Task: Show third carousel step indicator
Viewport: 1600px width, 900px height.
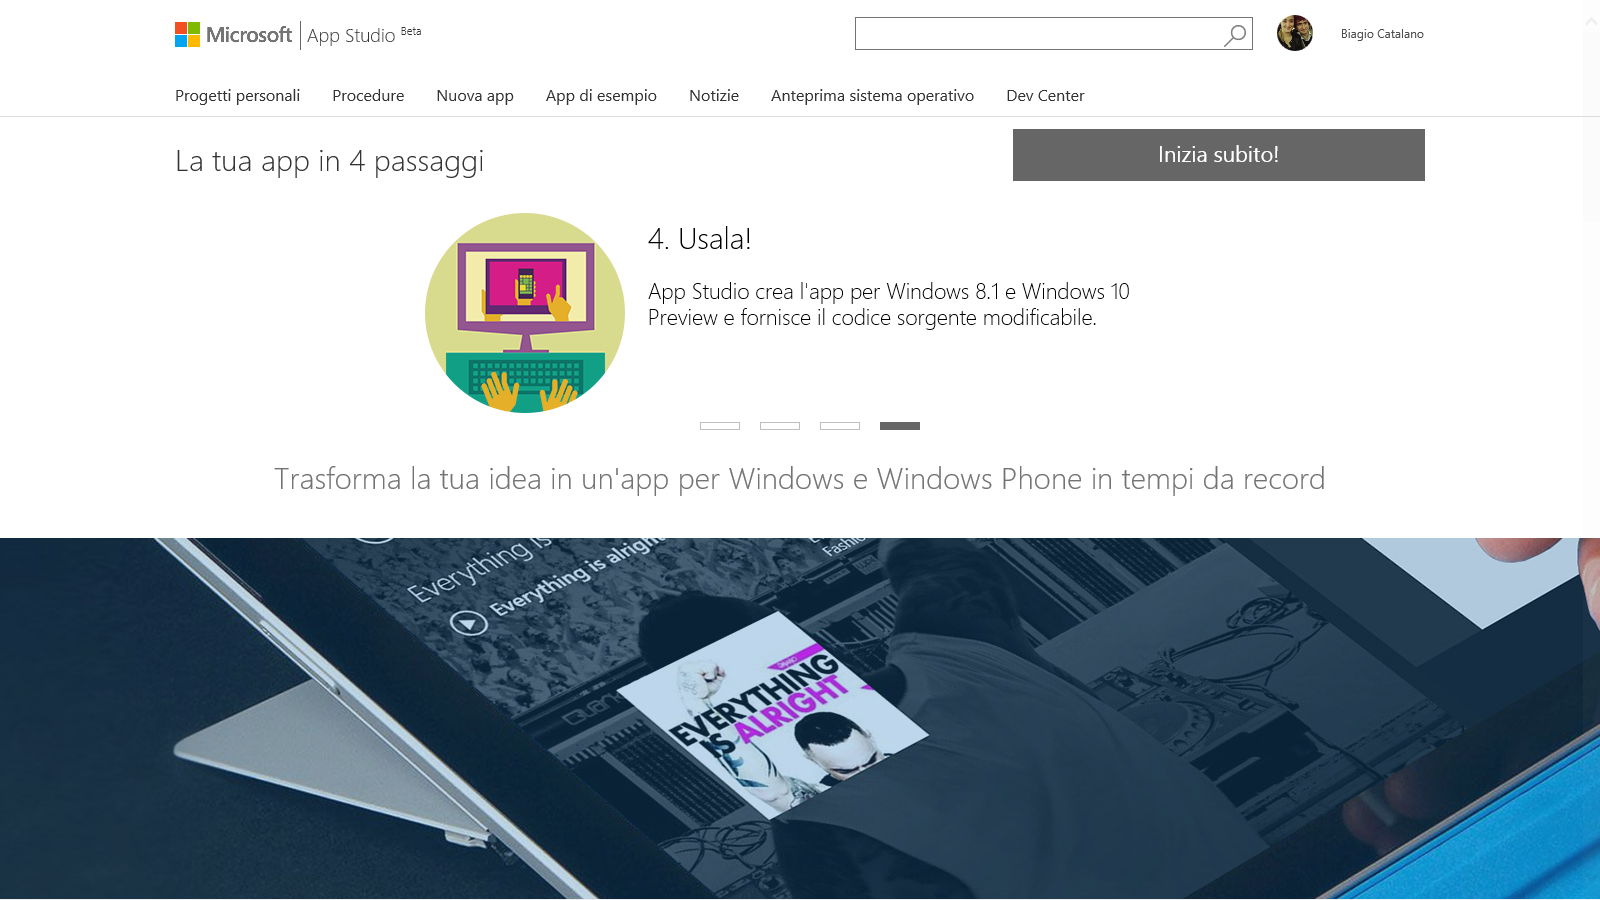Action: coord(840,426)
